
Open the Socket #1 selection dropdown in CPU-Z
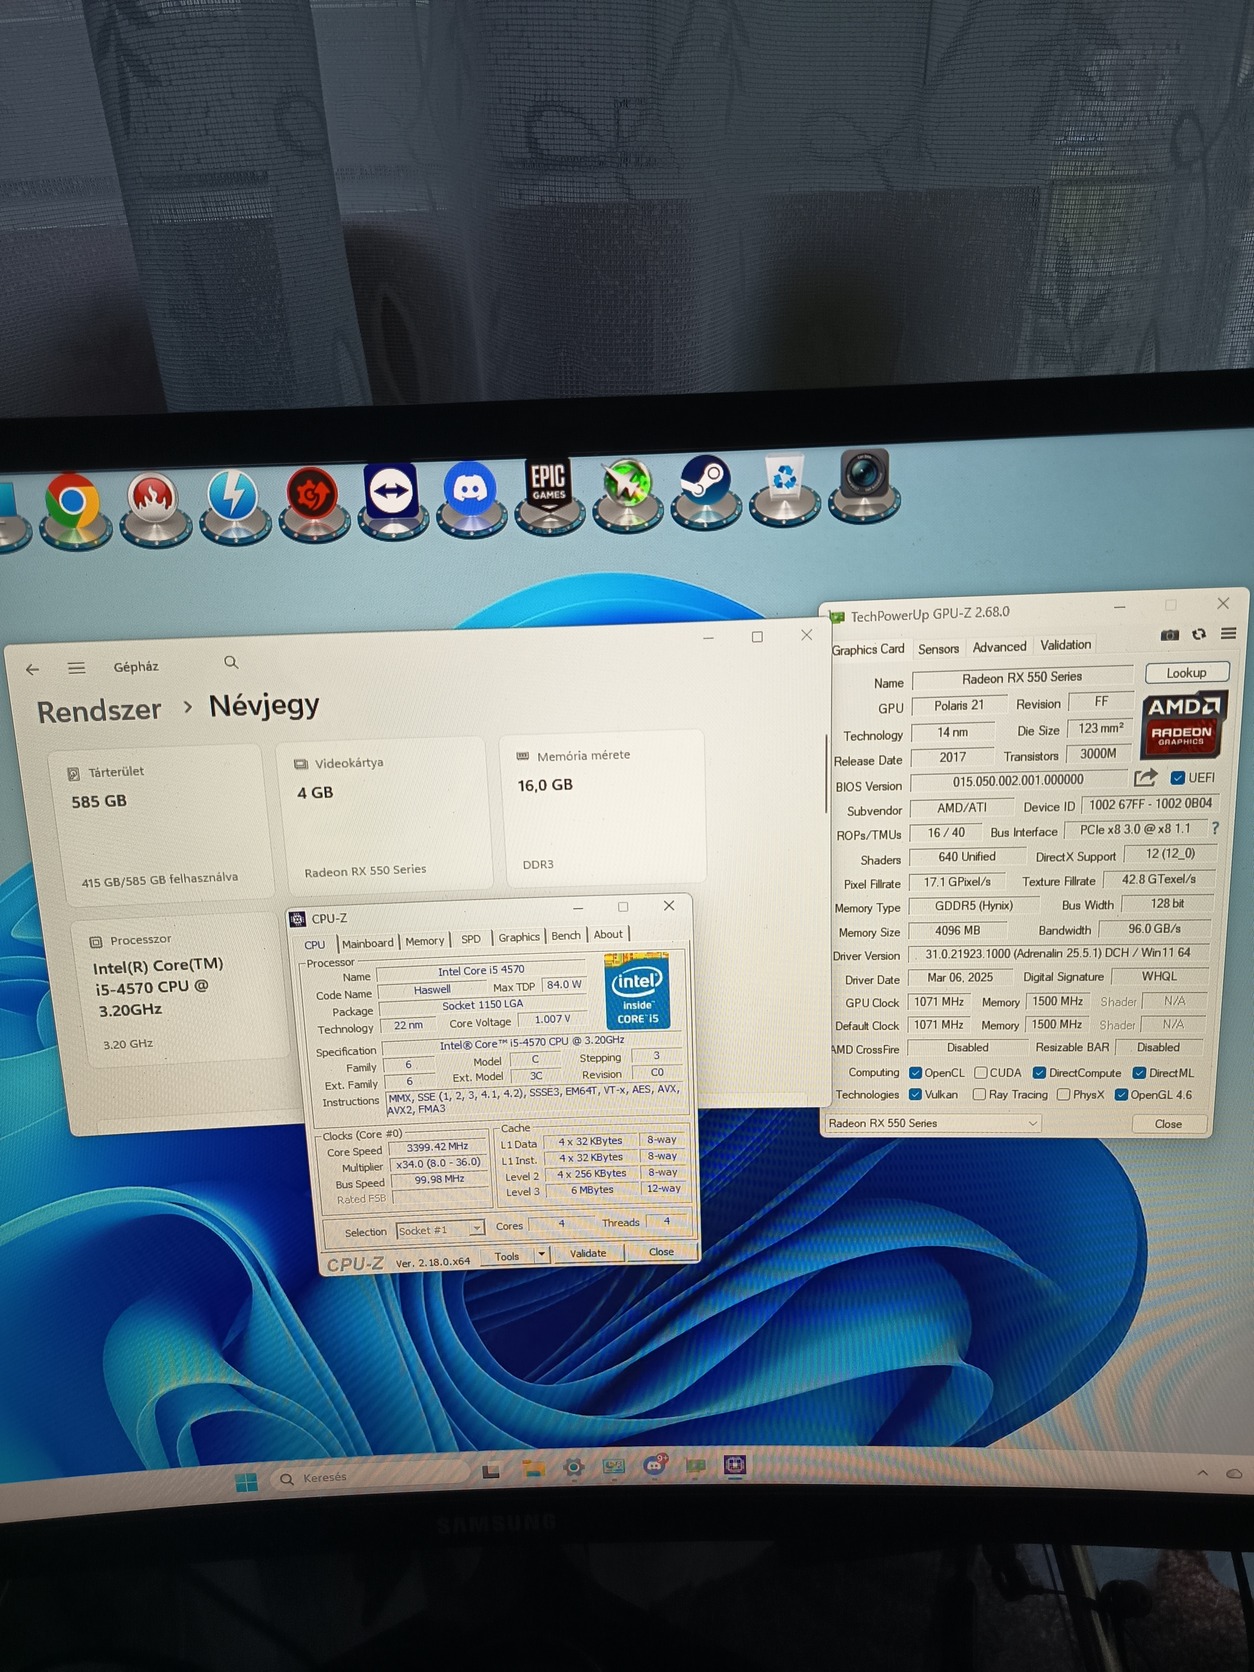point(440,1230)
